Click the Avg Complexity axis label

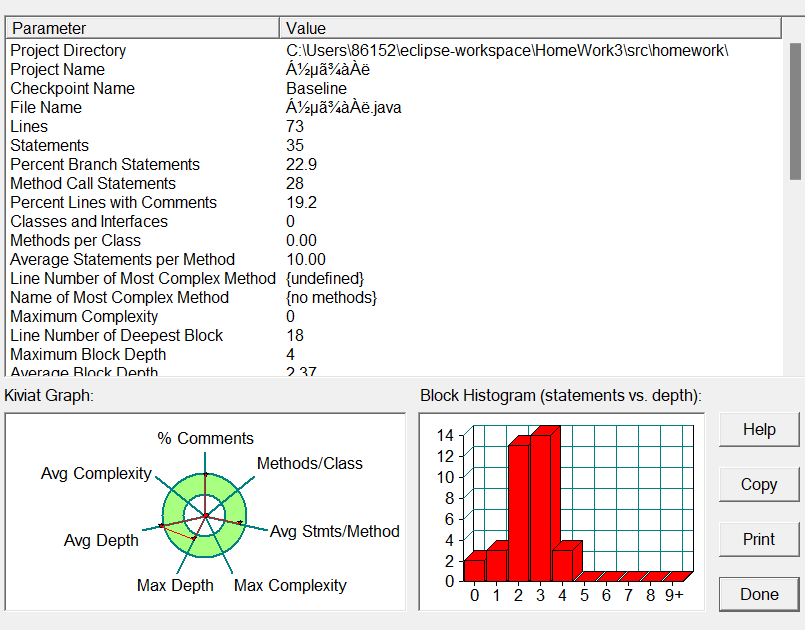[96, 473]
